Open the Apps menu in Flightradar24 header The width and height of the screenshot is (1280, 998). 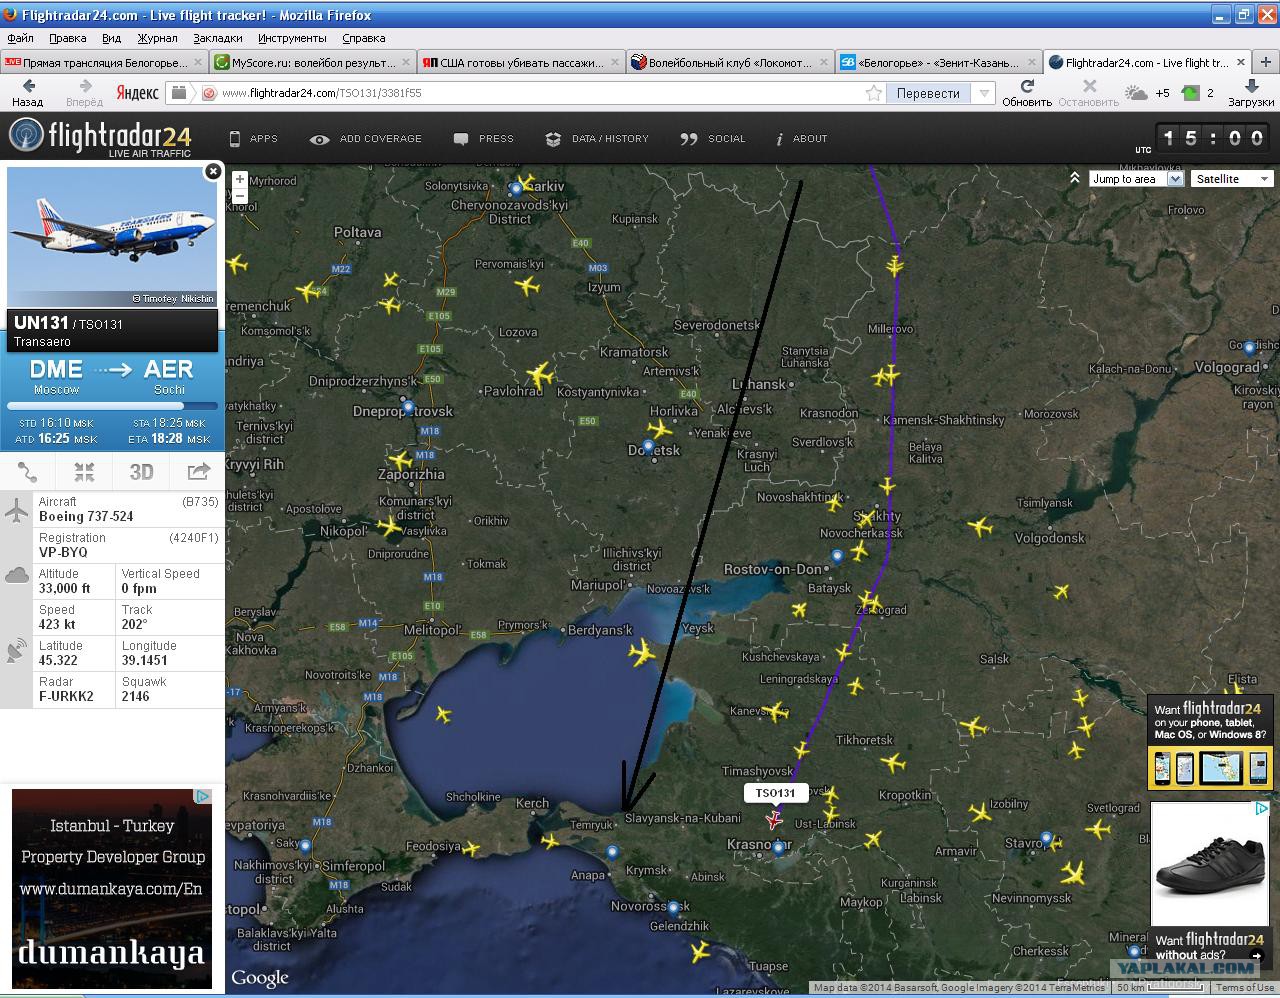(x=253, y=139)
